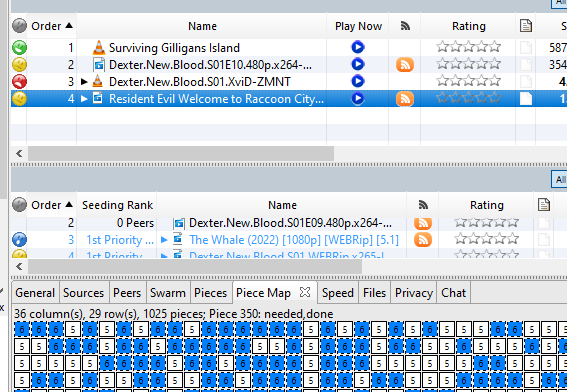
Task: Switch to the Speed tab
Action: tap(338, 293)
